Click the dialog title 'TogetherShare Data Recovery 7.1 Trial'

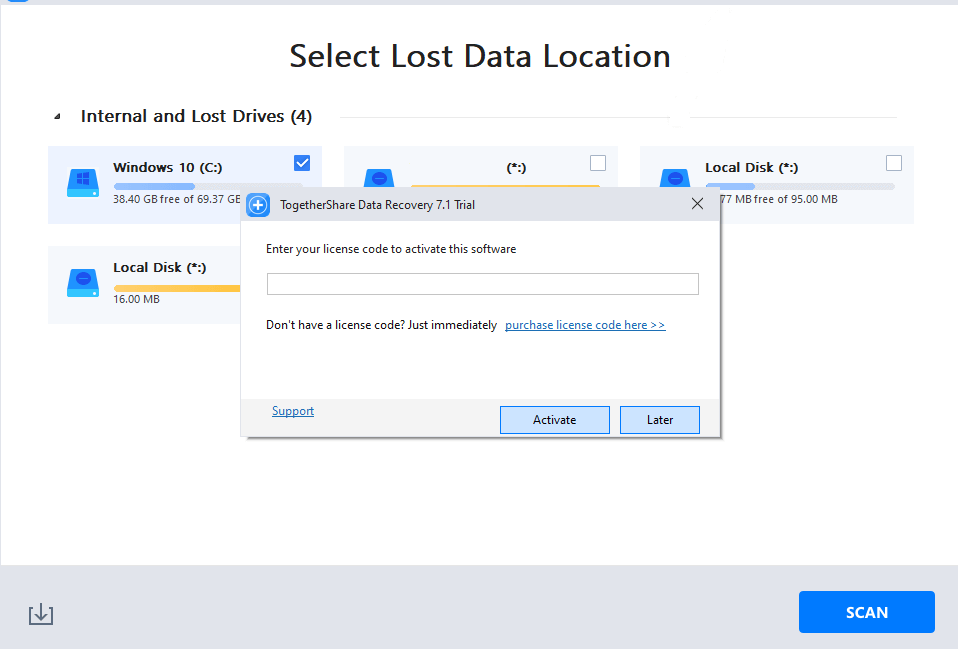click(378, 205)
